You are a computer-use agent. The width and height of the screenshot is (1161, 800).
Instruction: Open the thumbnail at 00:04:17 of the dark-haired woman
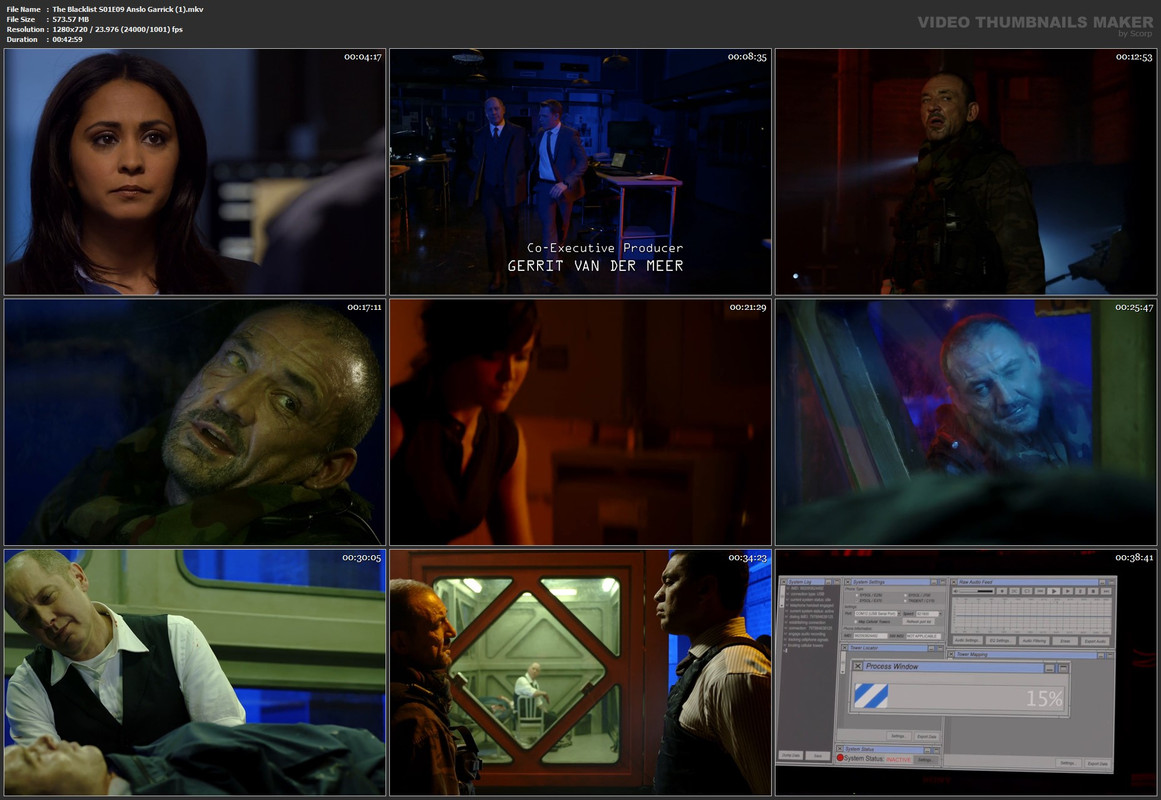pyautogui.click(x=195, y=172)
